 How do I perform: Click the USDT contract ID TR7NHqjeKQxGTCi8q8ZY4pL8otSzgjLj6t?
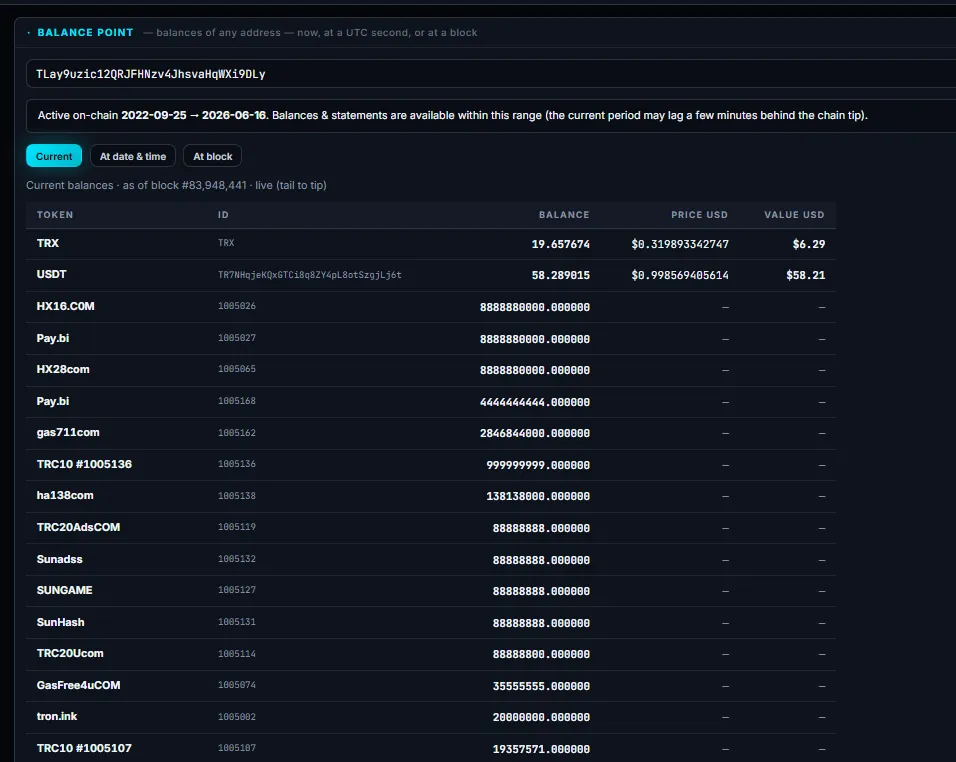pos(310,275)
